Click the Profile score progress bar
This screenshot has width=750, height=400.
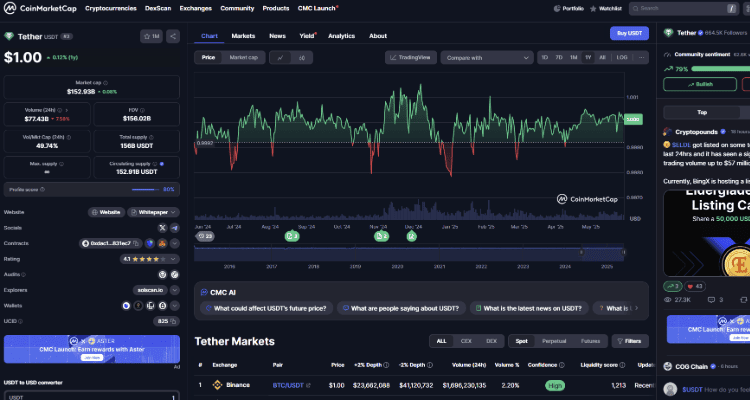(x=145, y=189)
